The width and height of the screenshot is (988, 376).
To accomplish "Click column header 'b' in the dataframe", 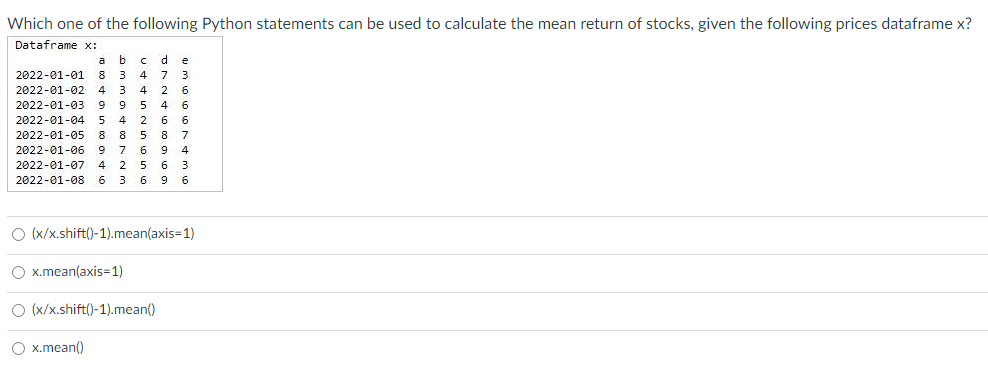I will [x=123, y=60].
